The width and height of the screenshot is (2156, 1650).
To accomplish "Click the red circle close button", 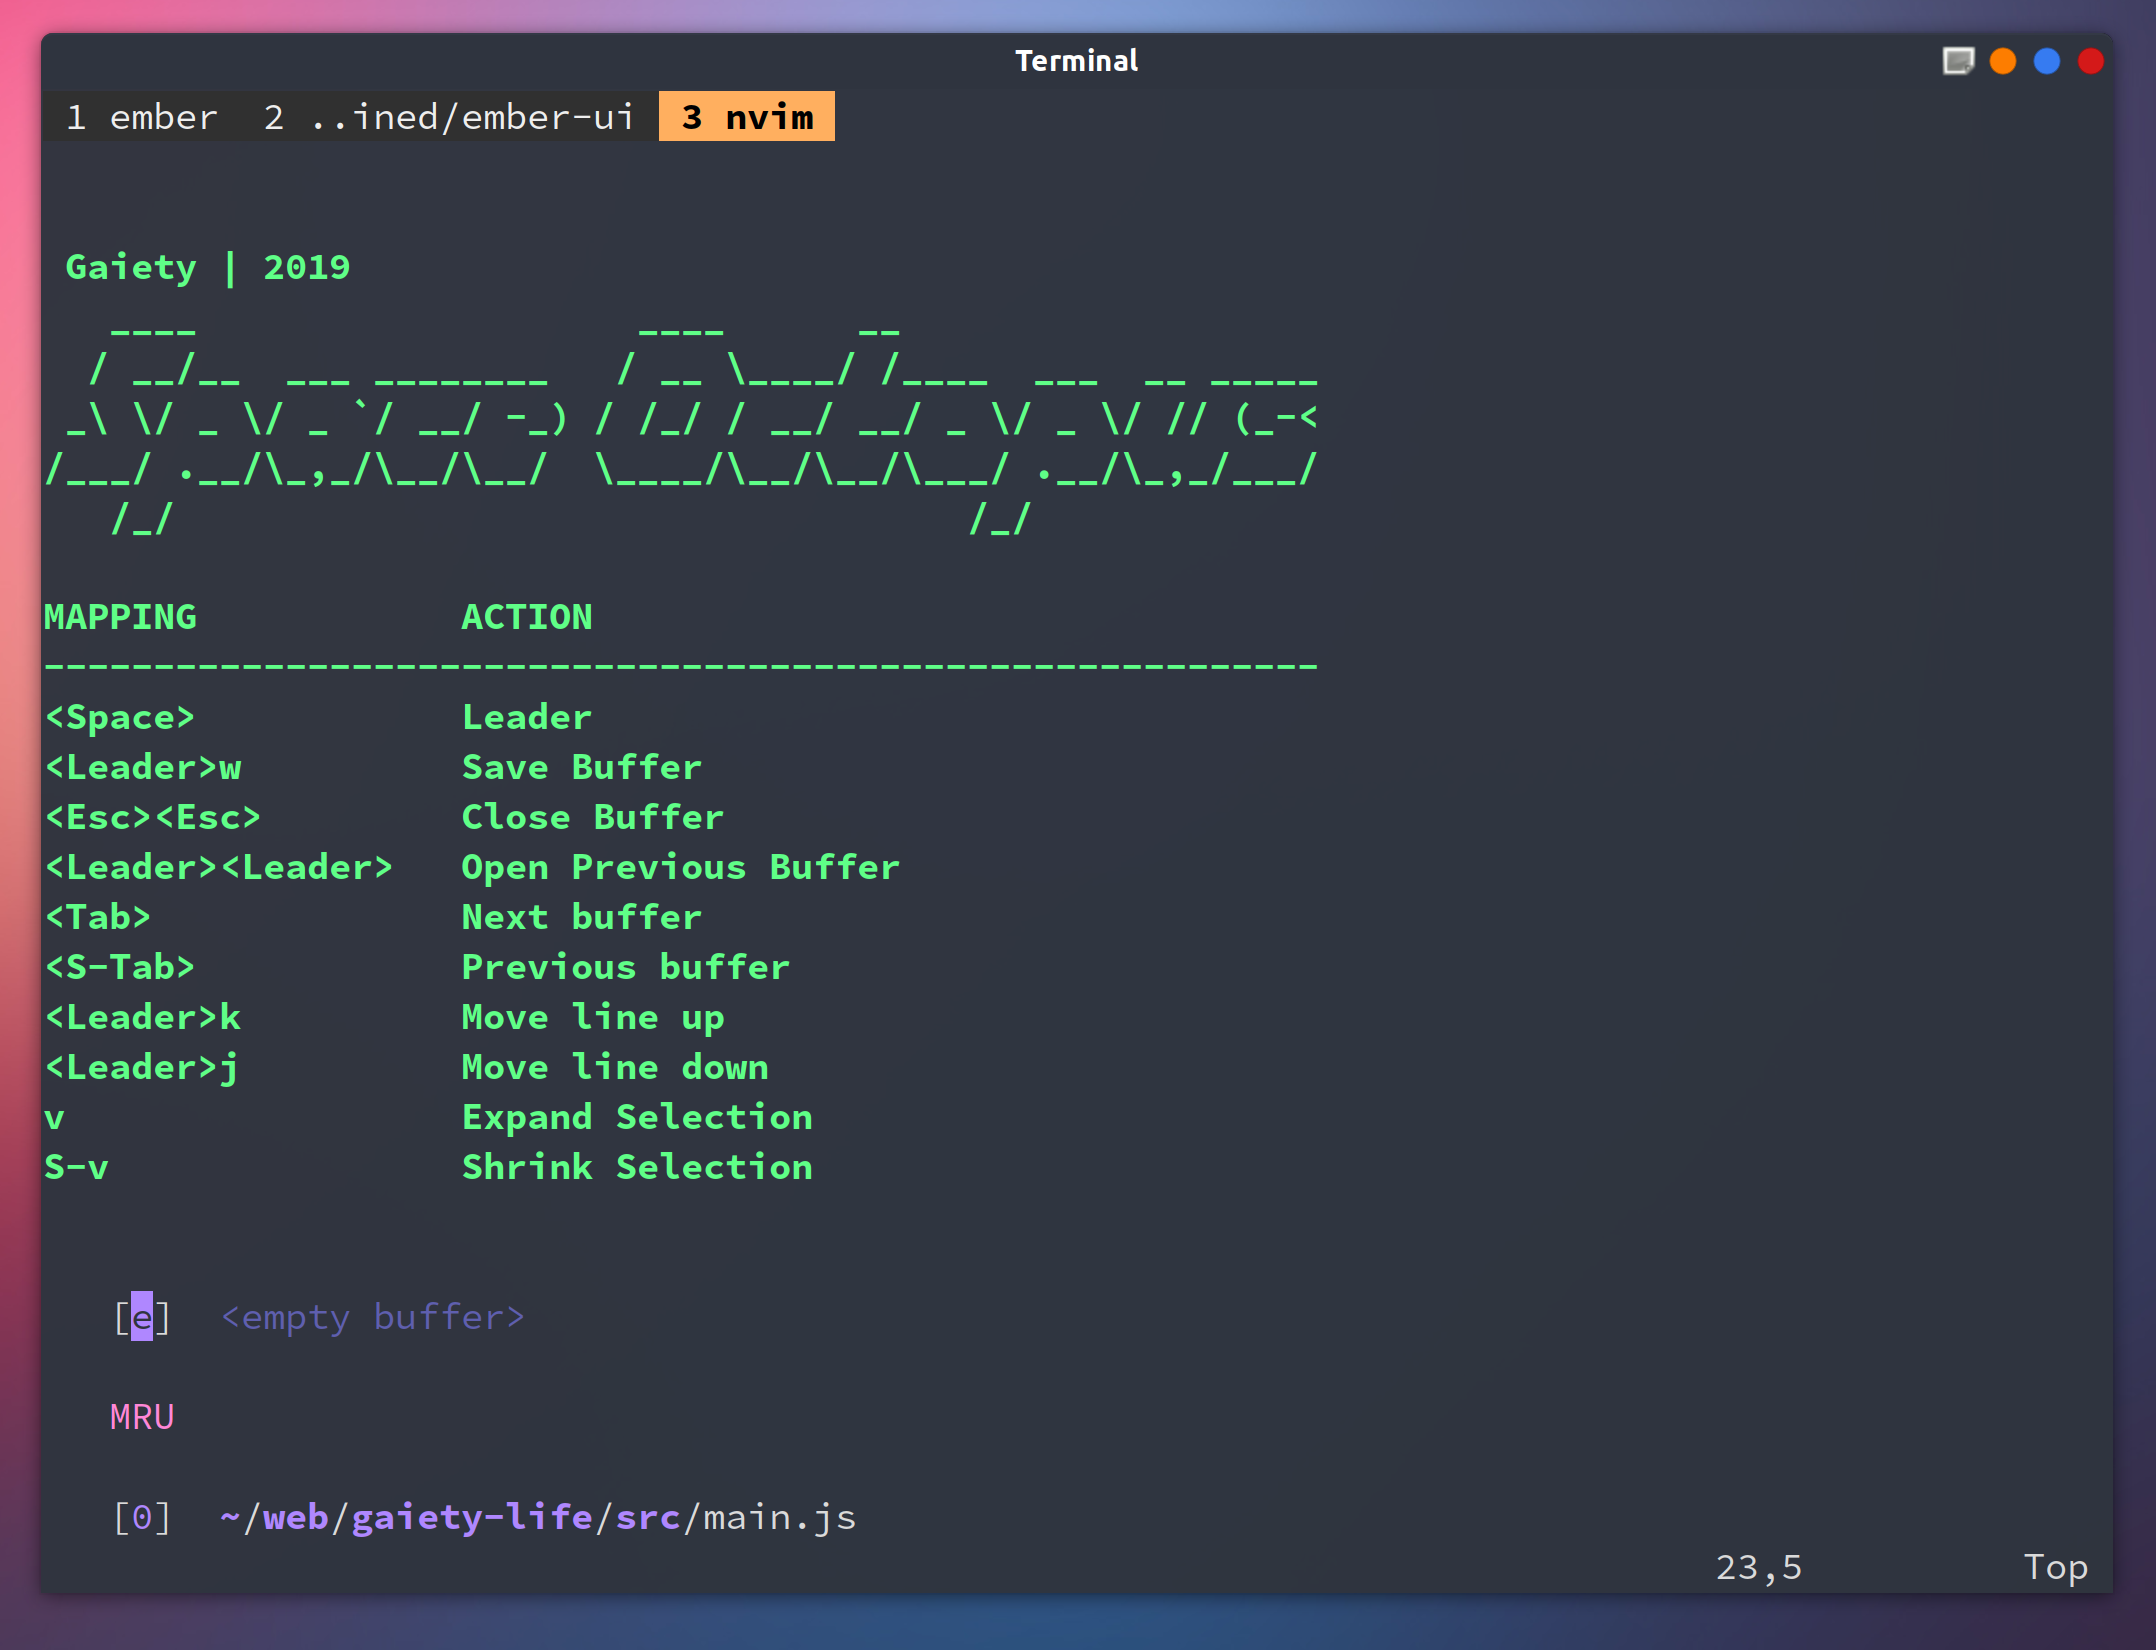I will coord(2090,62).
